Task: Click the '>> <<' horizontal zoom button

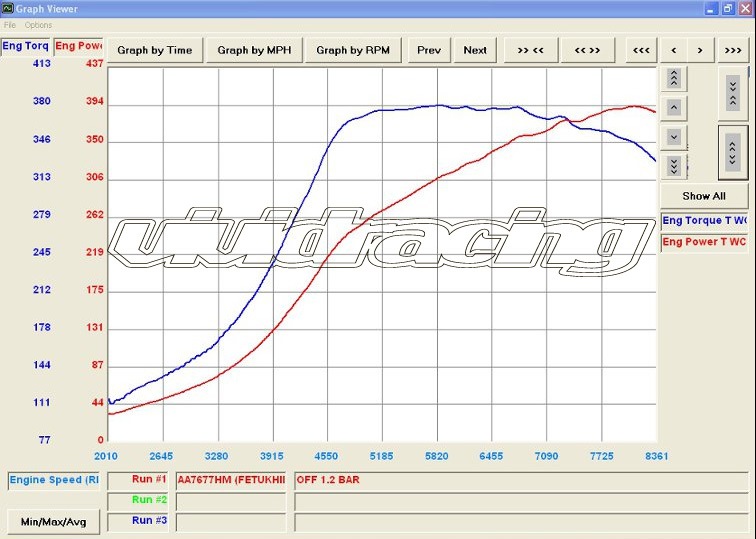Action: point(530,50)
